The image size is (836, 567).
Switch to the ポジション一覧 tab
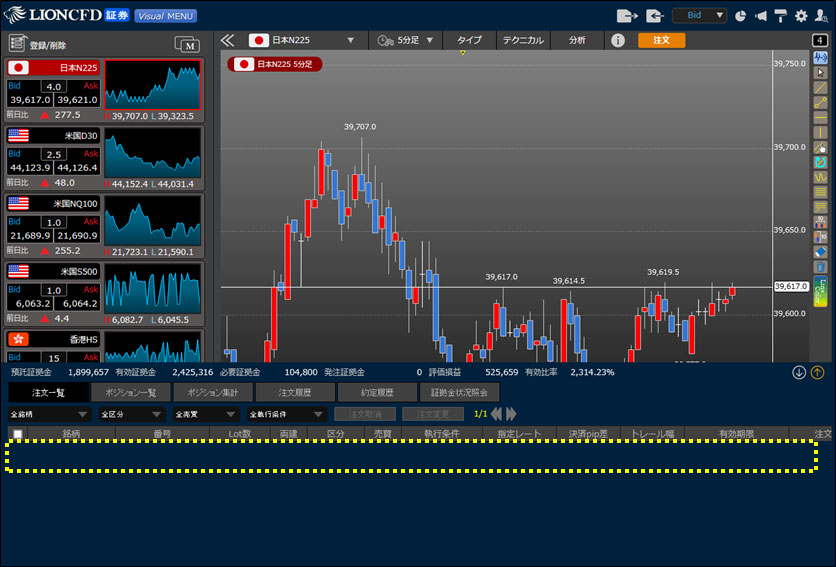[x=130, y=393]
